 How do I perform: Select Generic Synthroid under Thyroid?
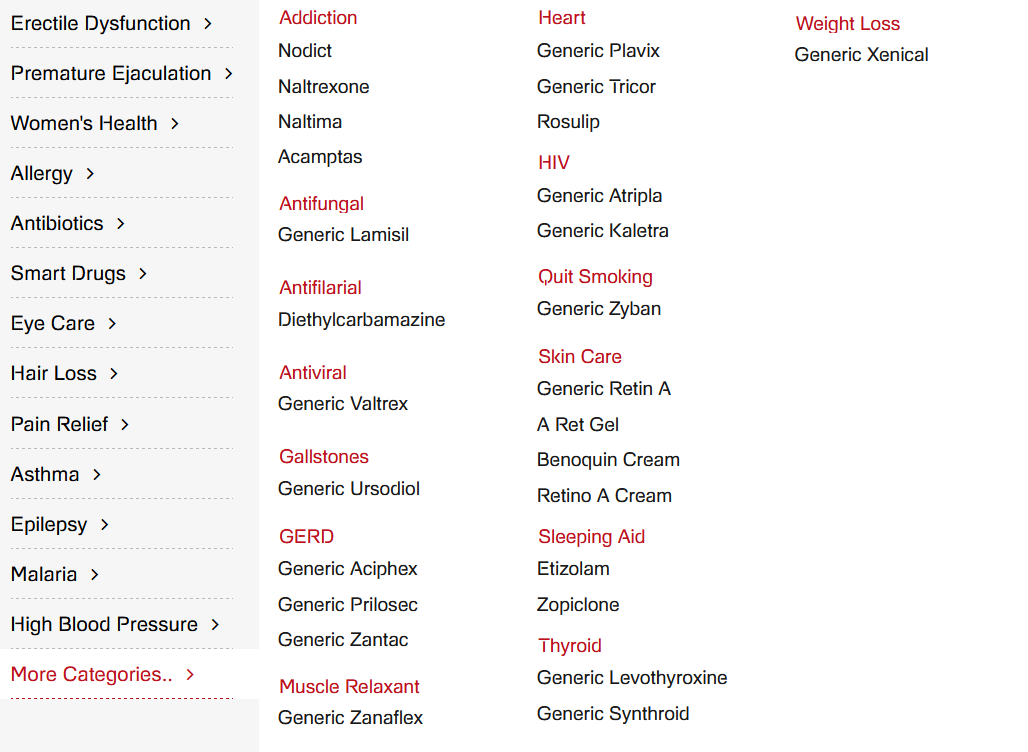(613, 713)
